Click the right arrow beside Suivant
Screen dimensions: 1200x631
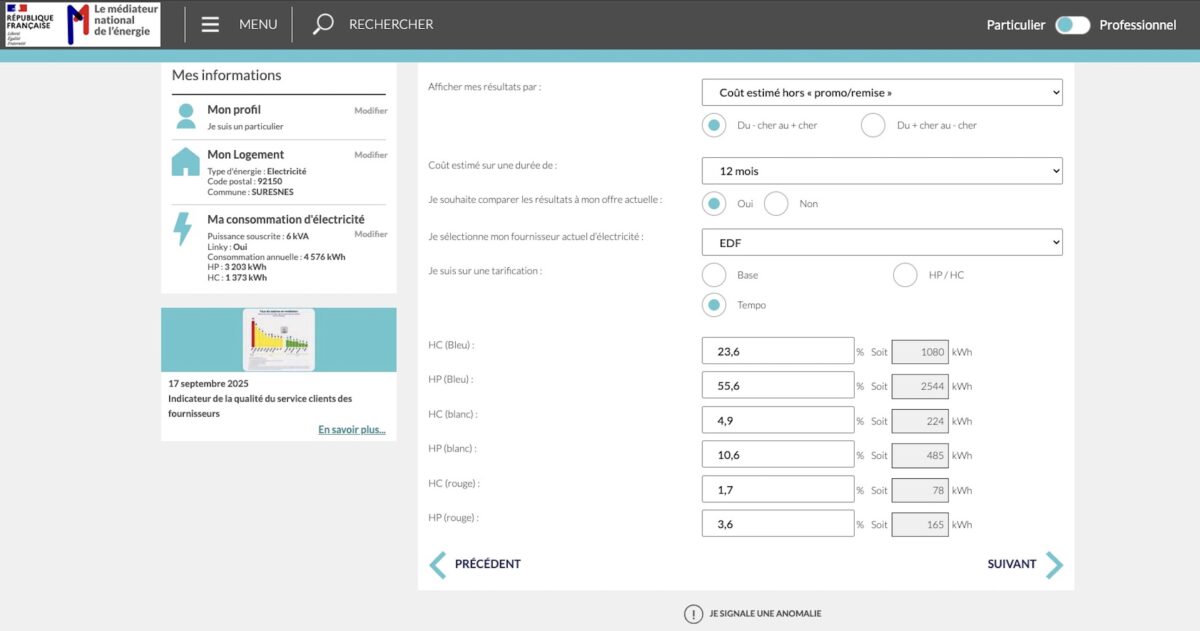click(1054, 564)
